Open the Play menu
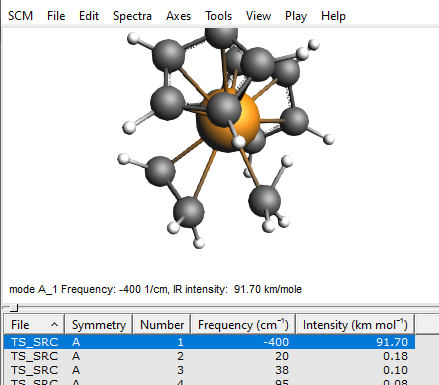Screen dimensions: 439x385 [x=296, y=16]
